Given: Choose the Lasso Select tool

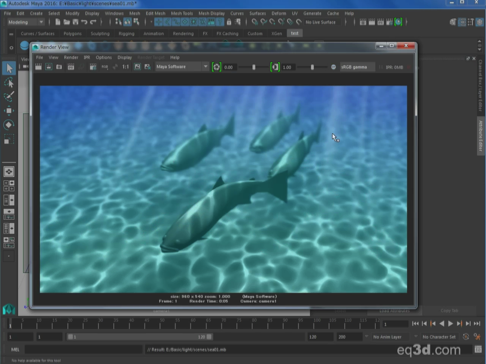Looking at the screenshot, I should pos(9,82).
